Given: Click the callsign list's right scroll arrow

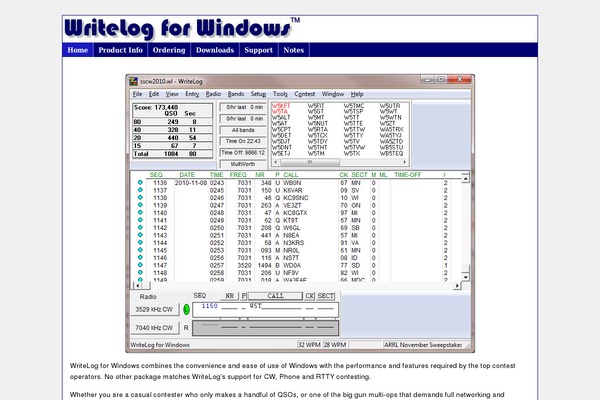Looking at the screenshot, I should (404, 162).
